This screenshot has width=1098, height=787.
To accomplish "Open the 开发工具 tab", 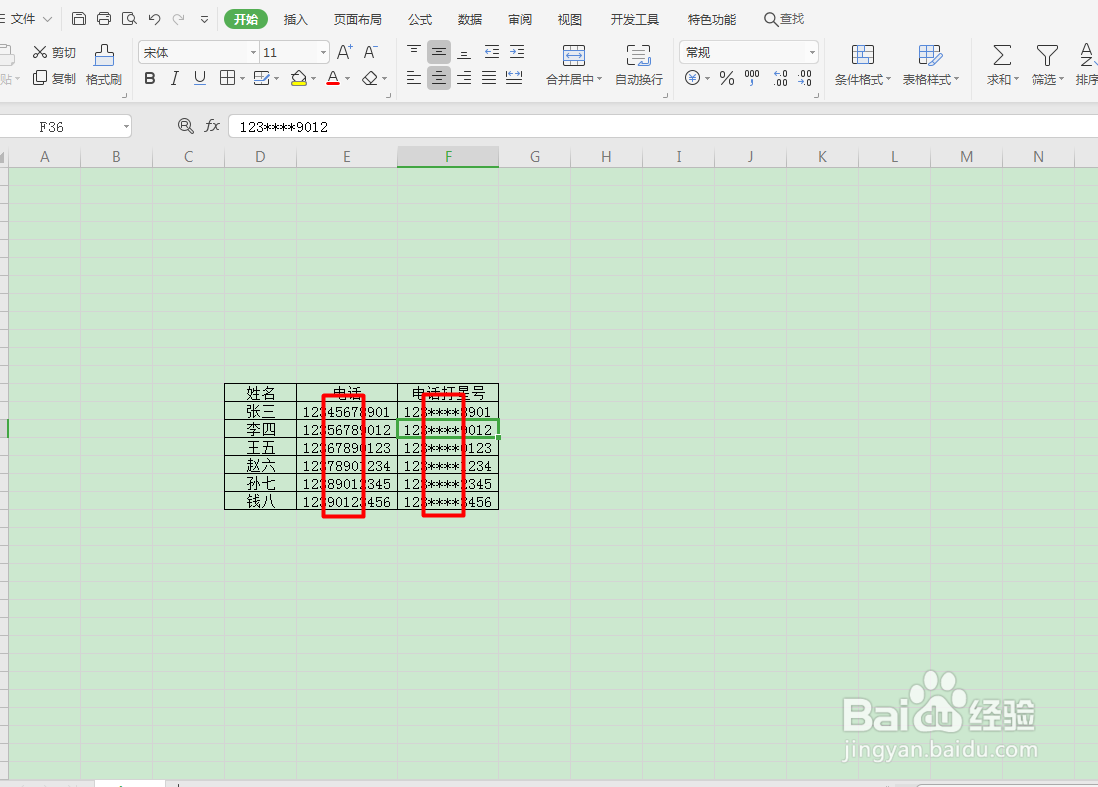I will 634,20.
